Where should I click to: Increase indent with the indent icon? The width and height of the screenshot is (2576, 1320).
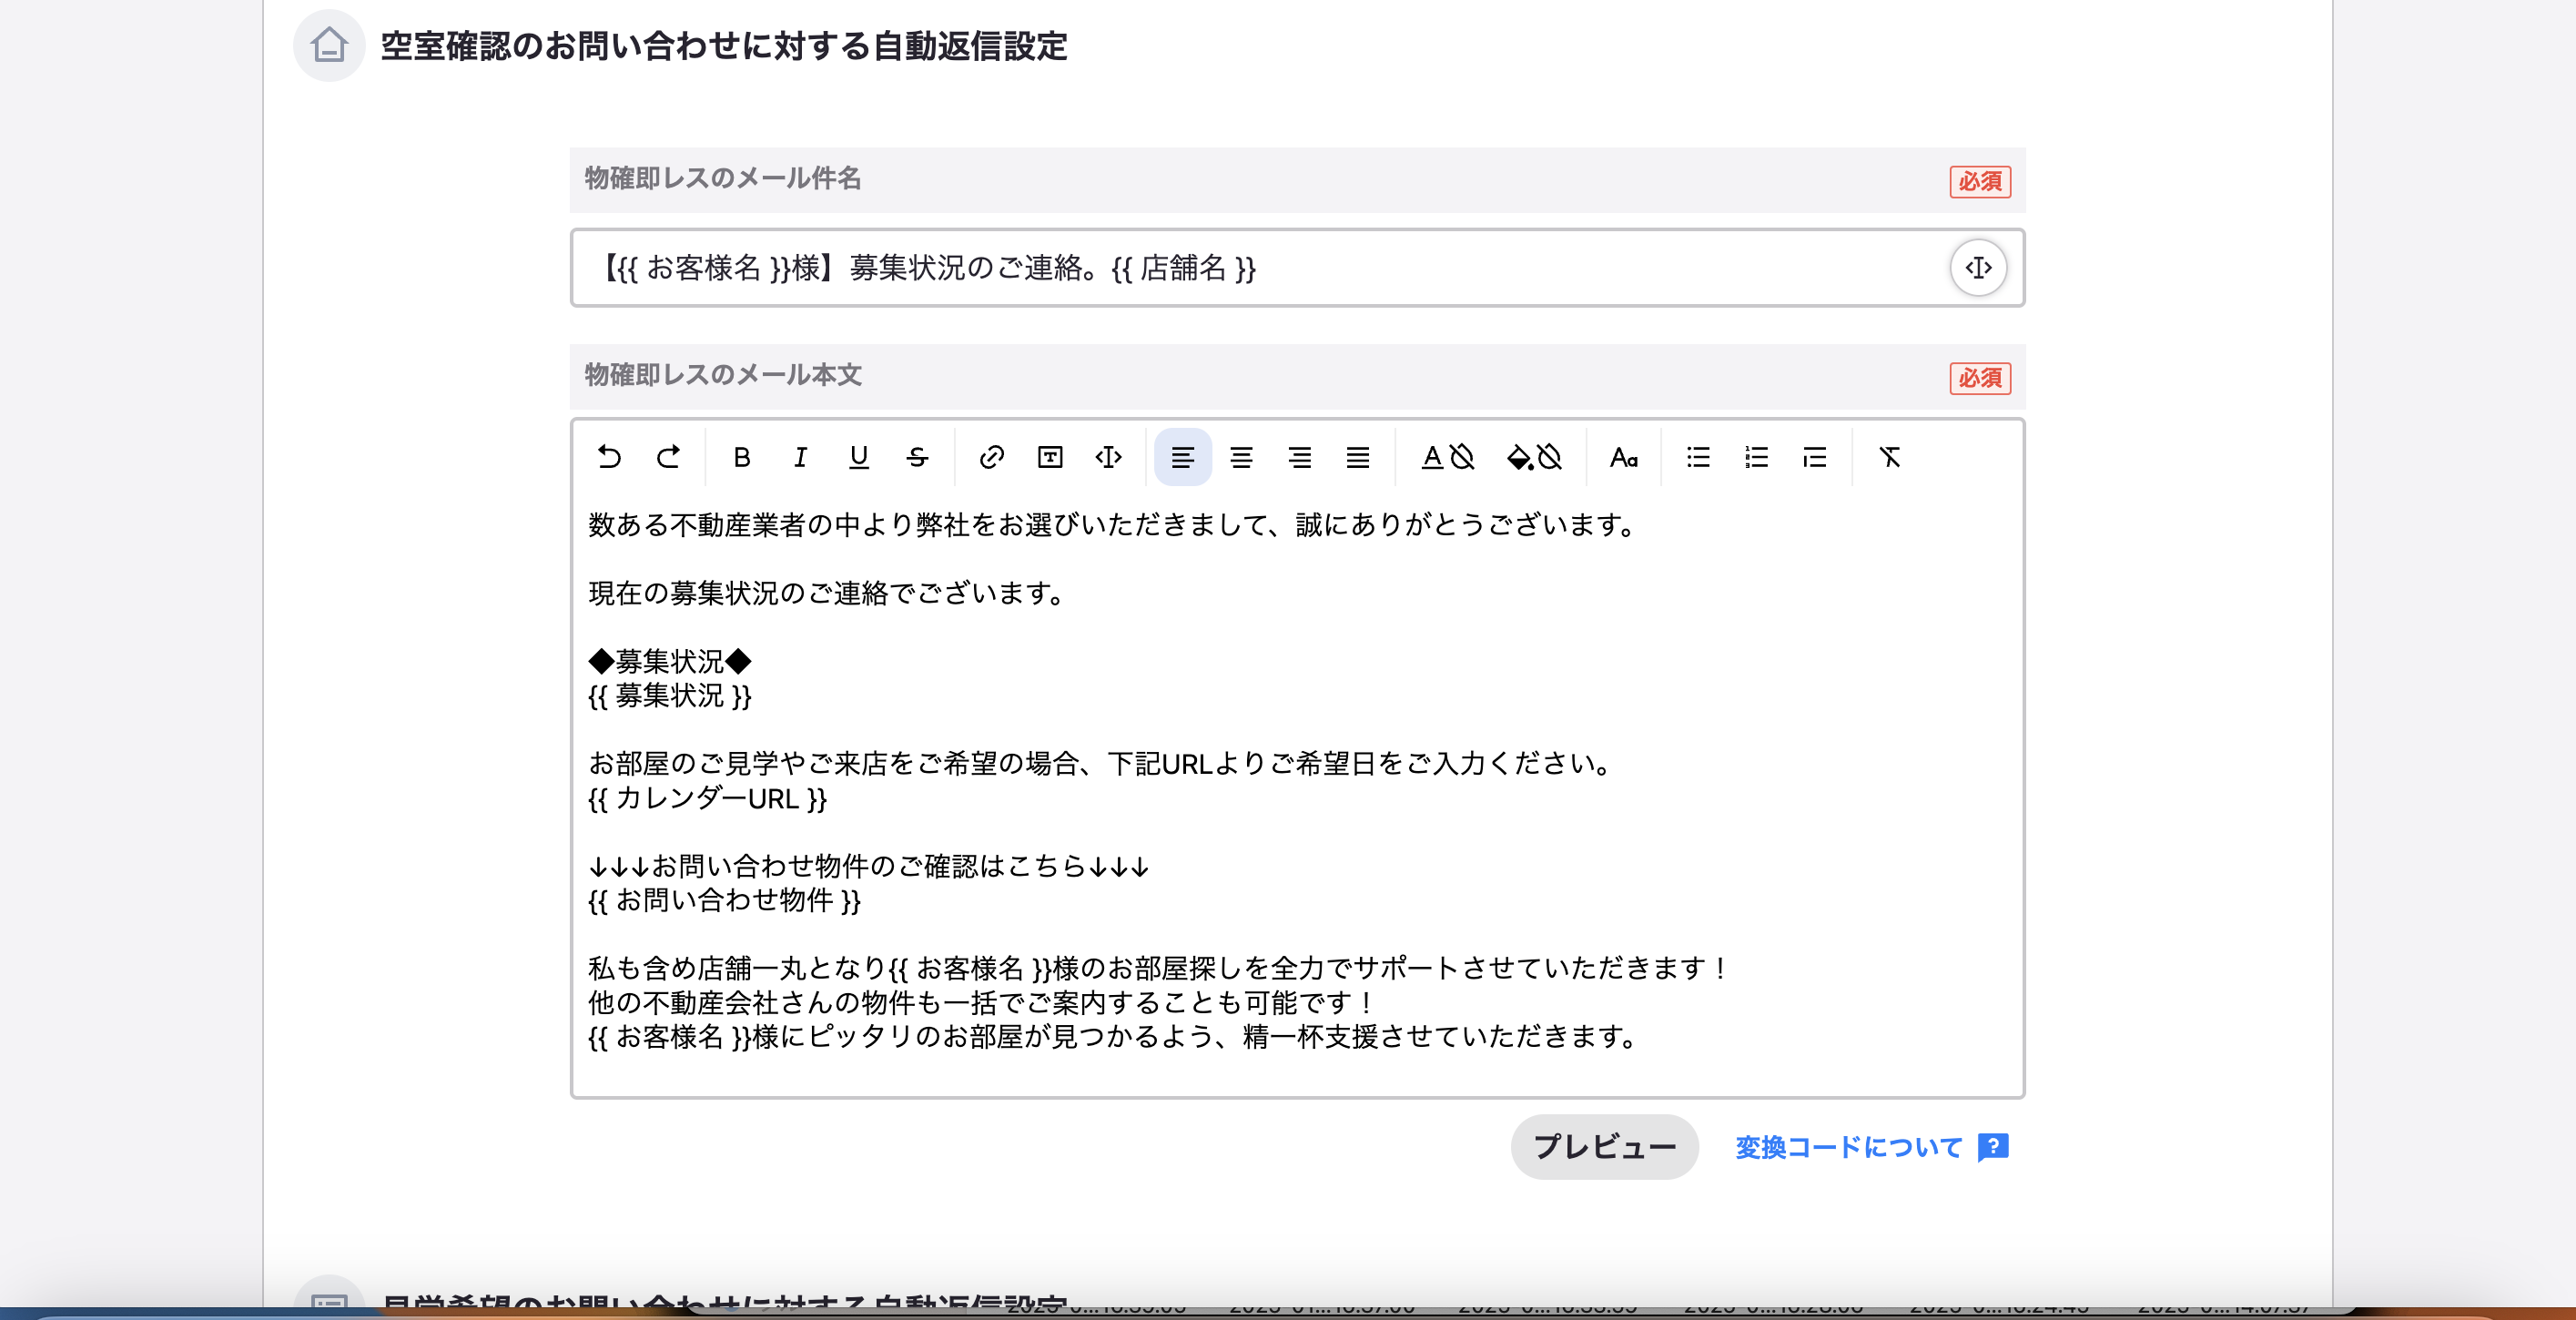(1814, 457)
